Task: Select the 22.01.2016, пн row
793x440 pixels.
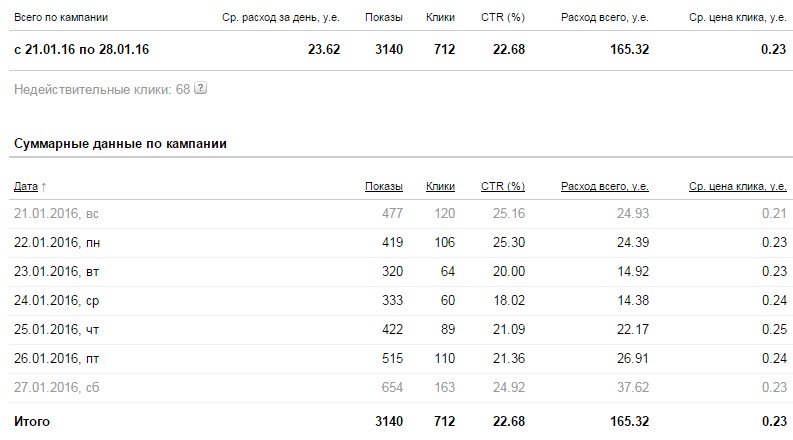Action: pyautogui.click(x=401, y=243)
